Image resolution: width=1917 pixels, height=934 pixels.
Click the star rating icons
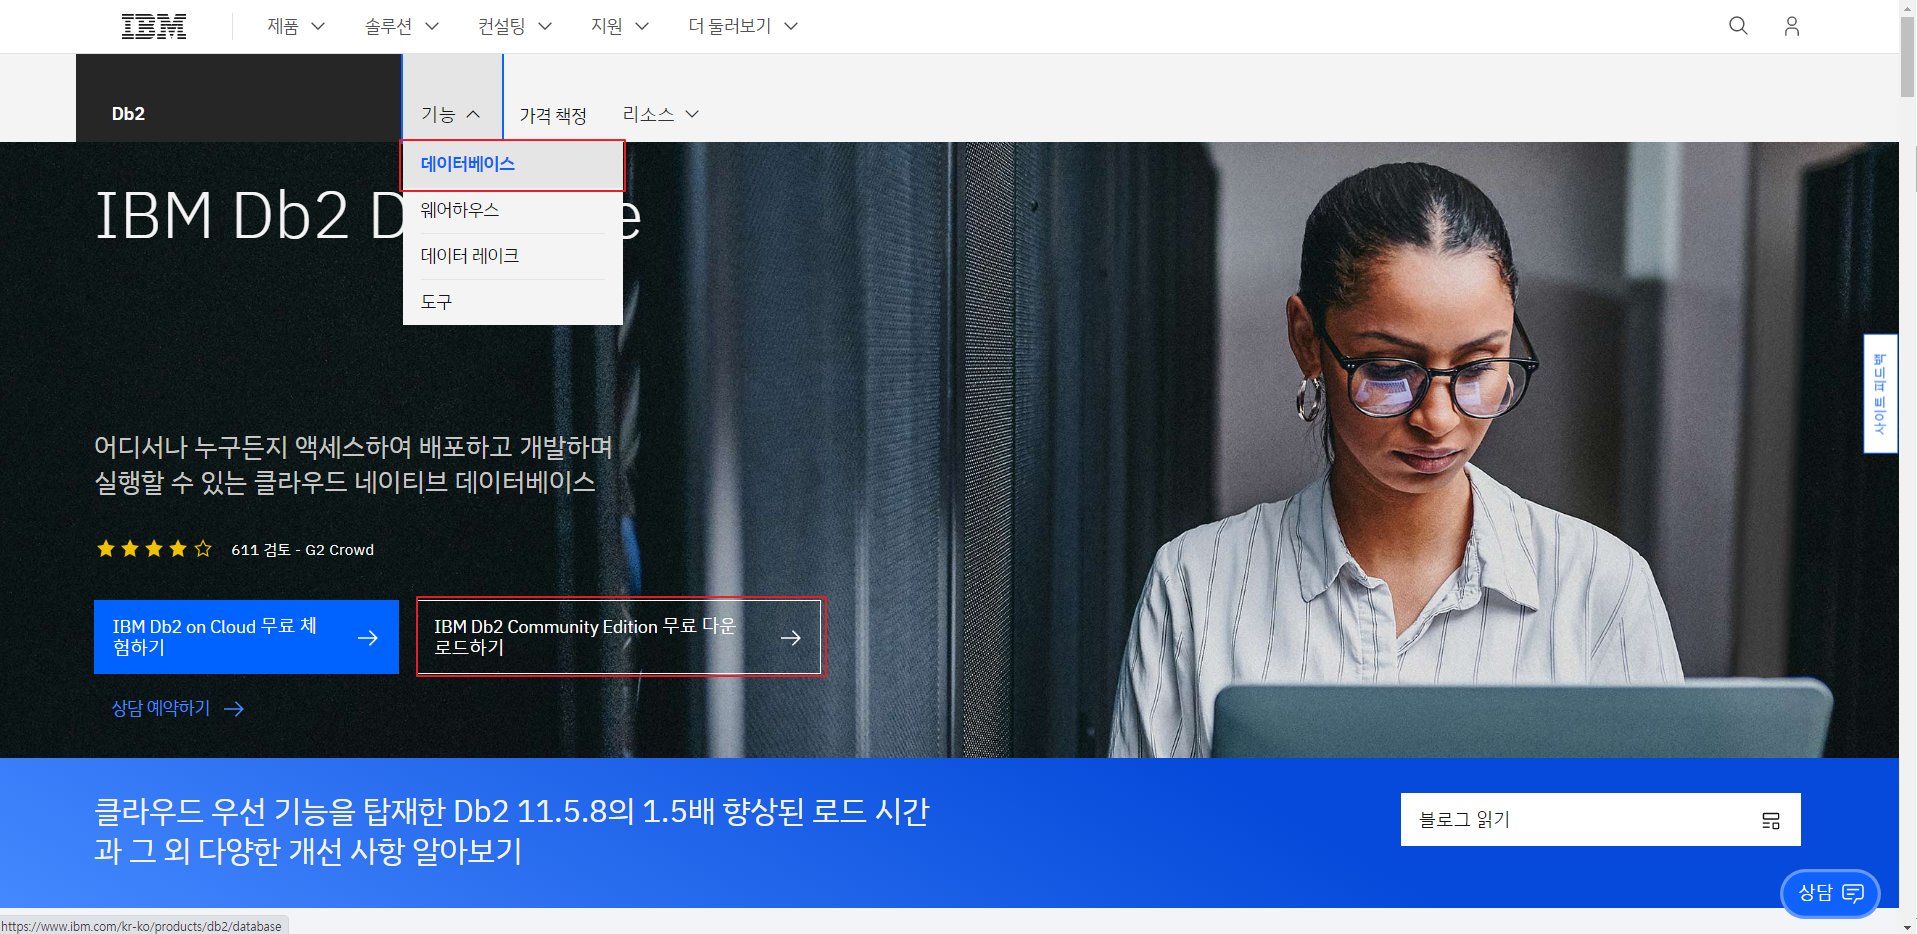tap(154, 549)
